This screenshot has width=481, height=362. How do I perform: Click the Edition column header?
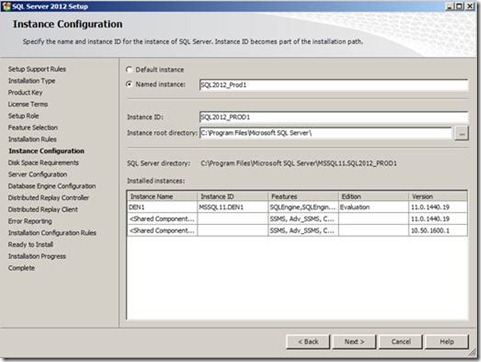pyautogui.click(x=374, y=196)
